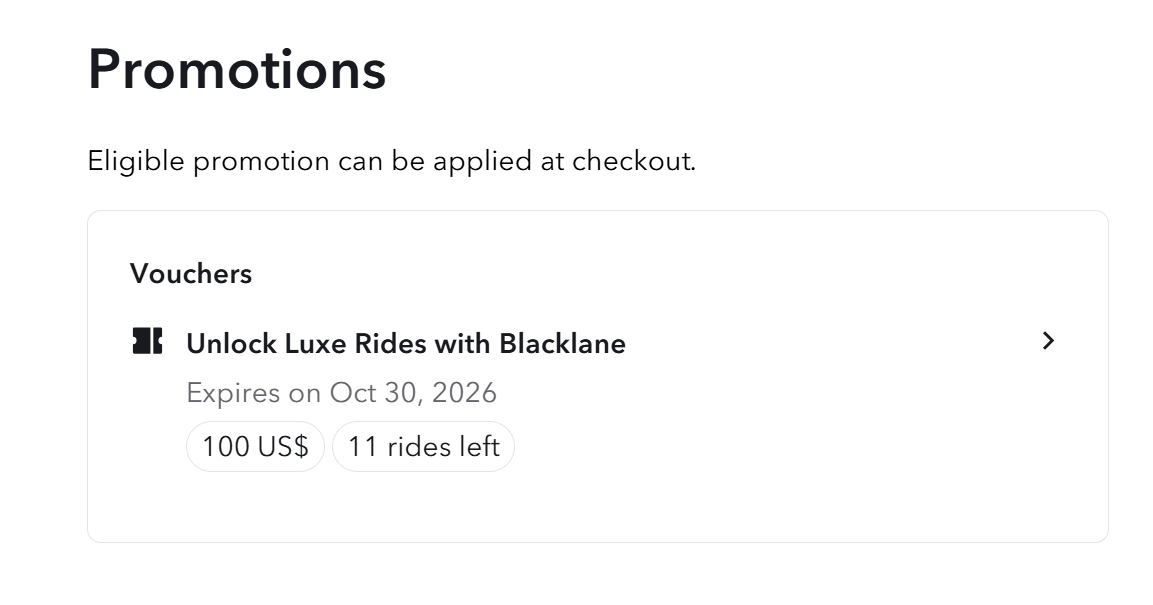The image size is (1153, 605).
Task: Expand the Blacklane voucher chevron arrow
Action: 1048,342
